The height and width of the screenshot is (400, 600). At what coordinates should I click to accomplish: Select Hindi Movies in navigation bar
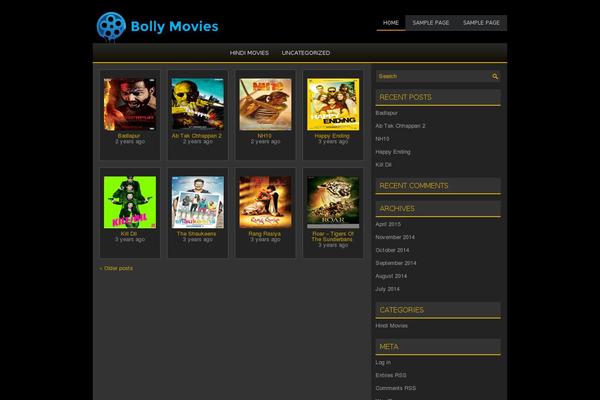click(249, 53)
